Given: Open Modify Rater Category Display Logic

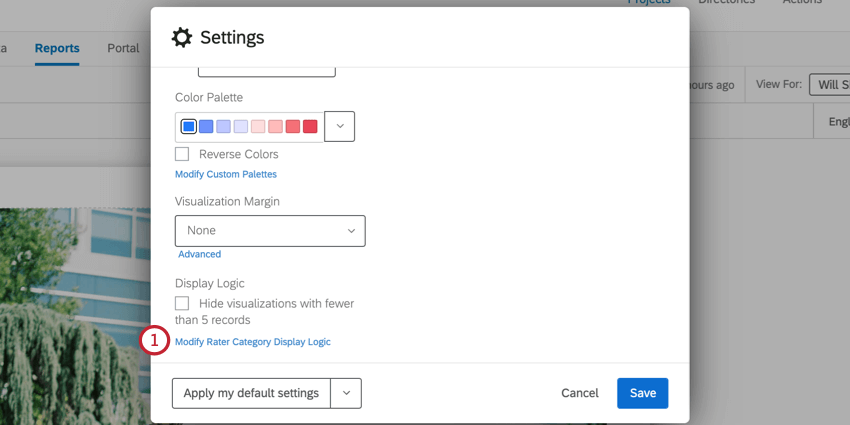Looking at the screenshot, I should (252, 342).
